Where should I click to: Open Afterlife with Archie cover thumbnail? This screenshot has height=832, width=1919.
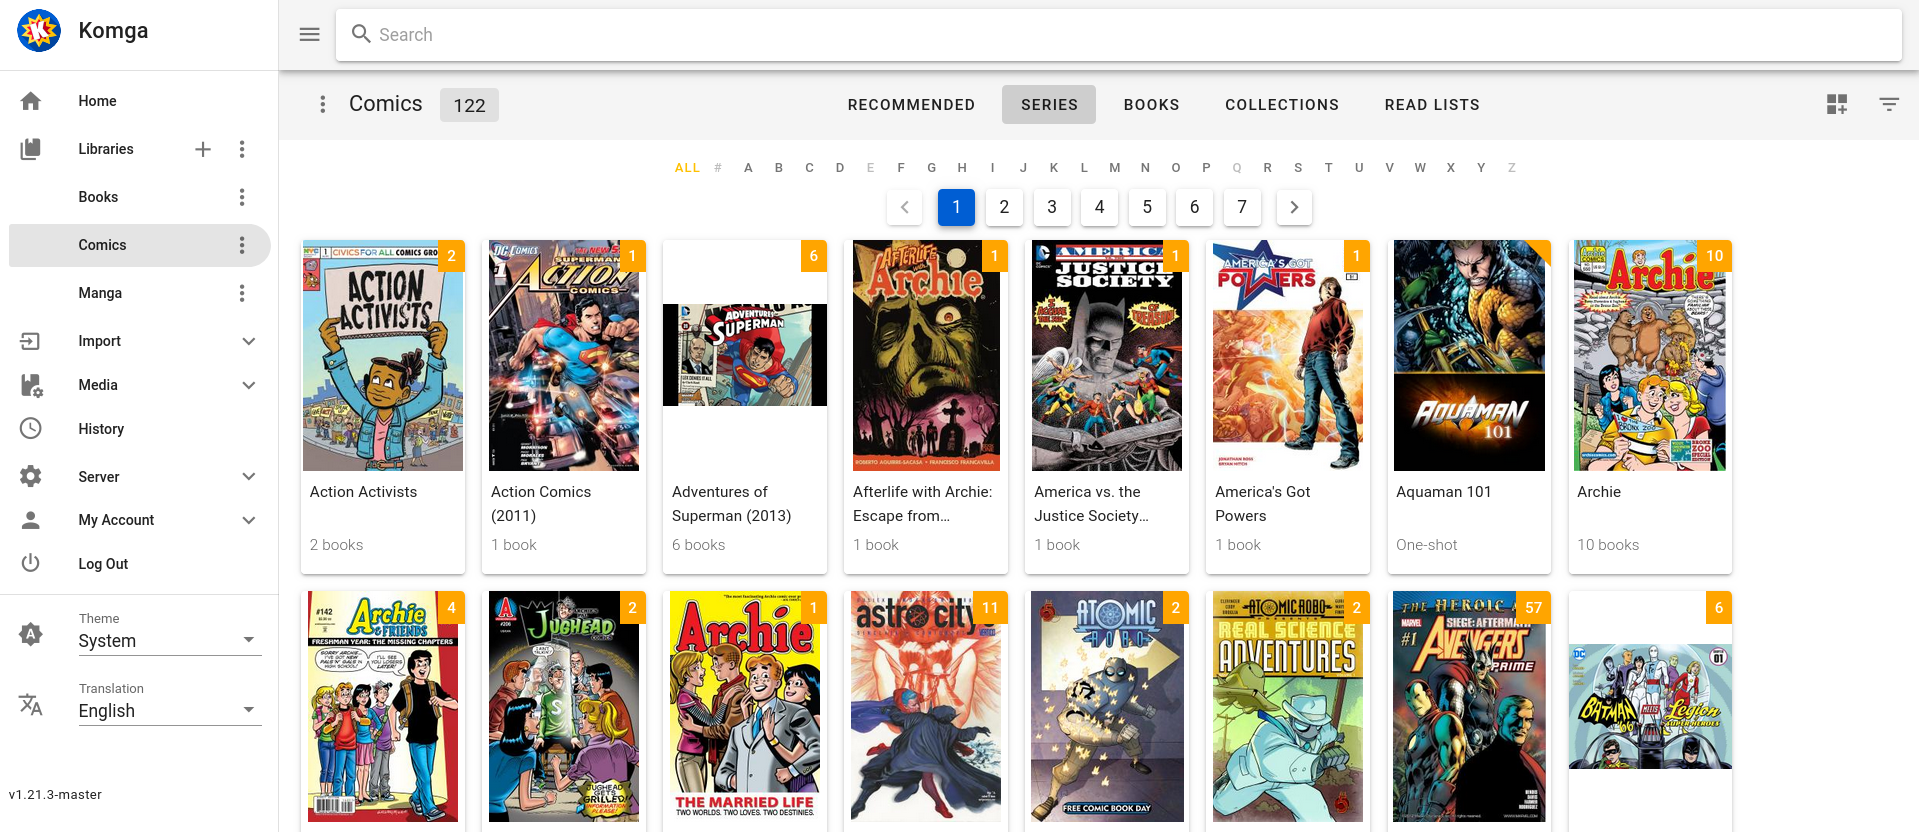tap(926, 355)
